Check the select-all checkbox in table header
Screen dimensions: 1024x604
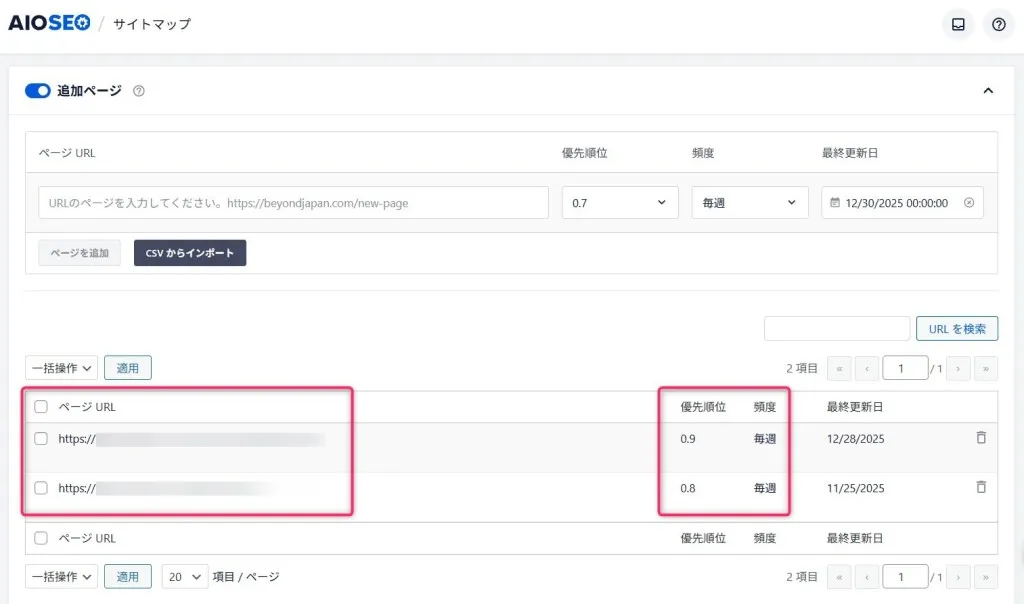click(x=41, y=407)
